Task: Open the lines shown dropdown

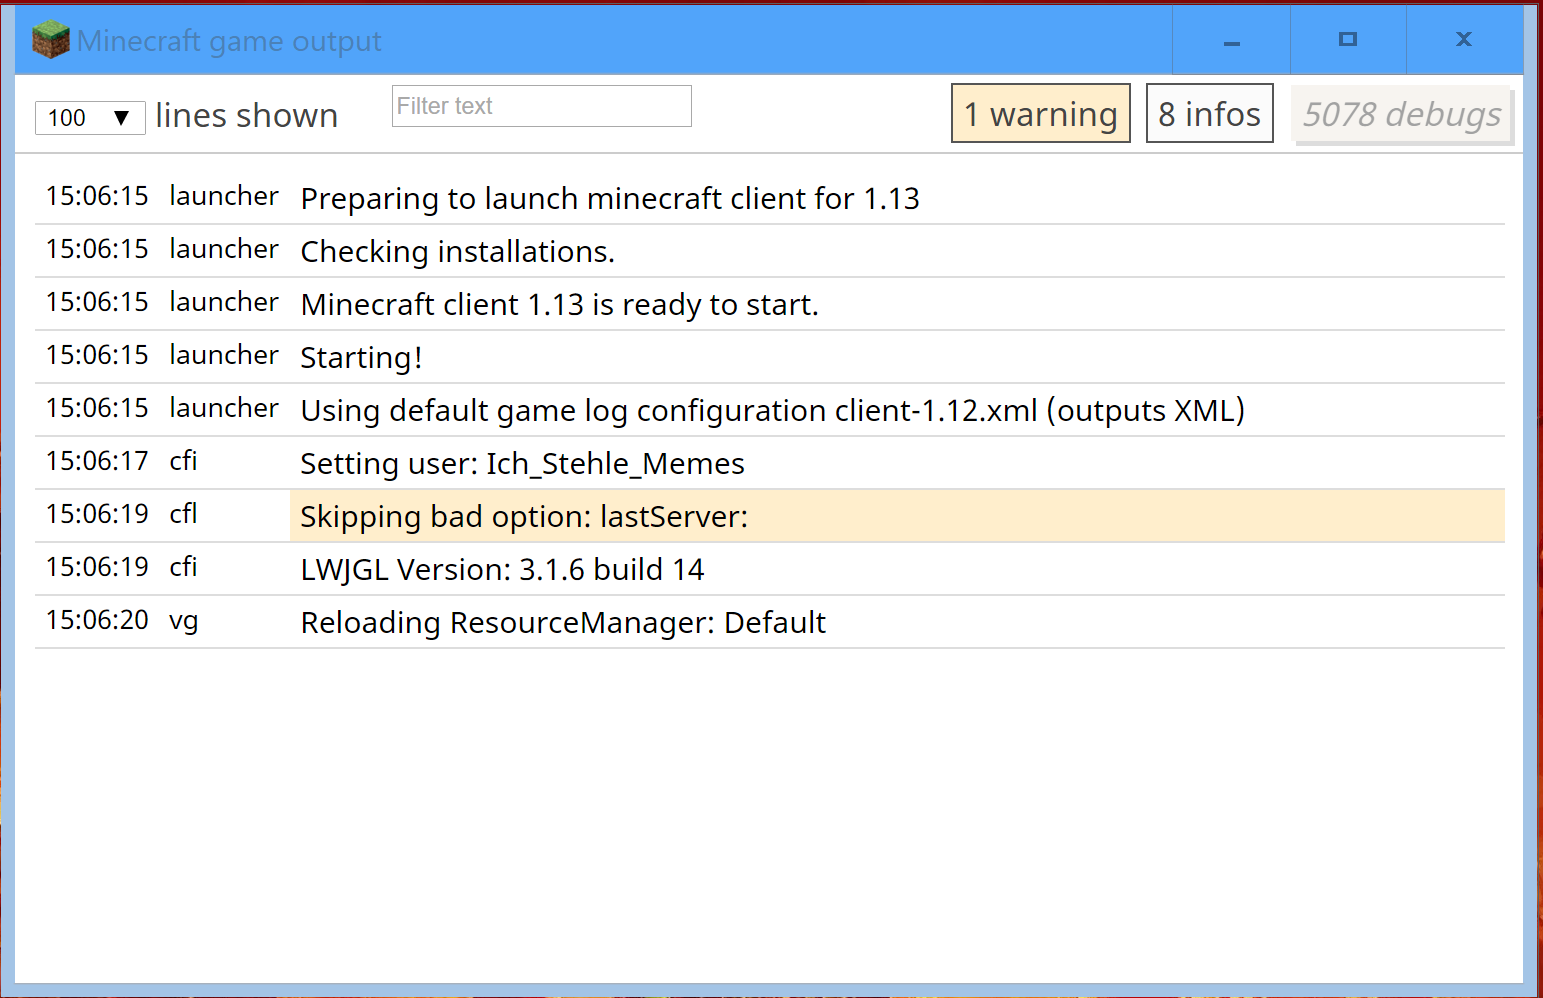Action: coord(90,118)
